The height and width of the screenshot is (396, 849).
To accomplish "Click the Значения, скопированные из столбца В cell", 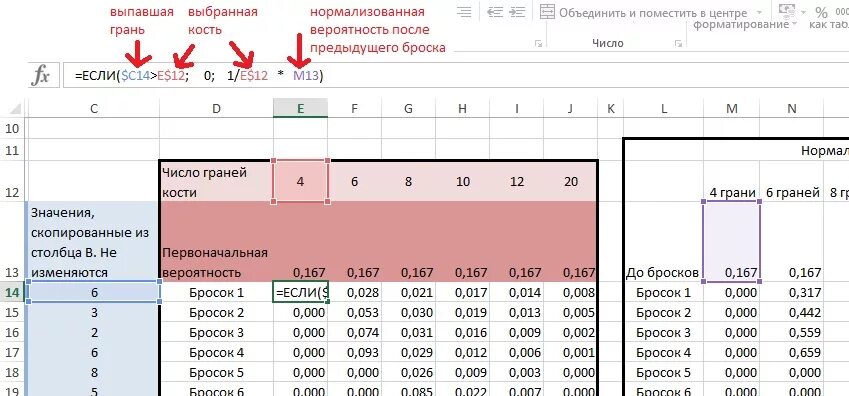I will click(x=94, y=242).
